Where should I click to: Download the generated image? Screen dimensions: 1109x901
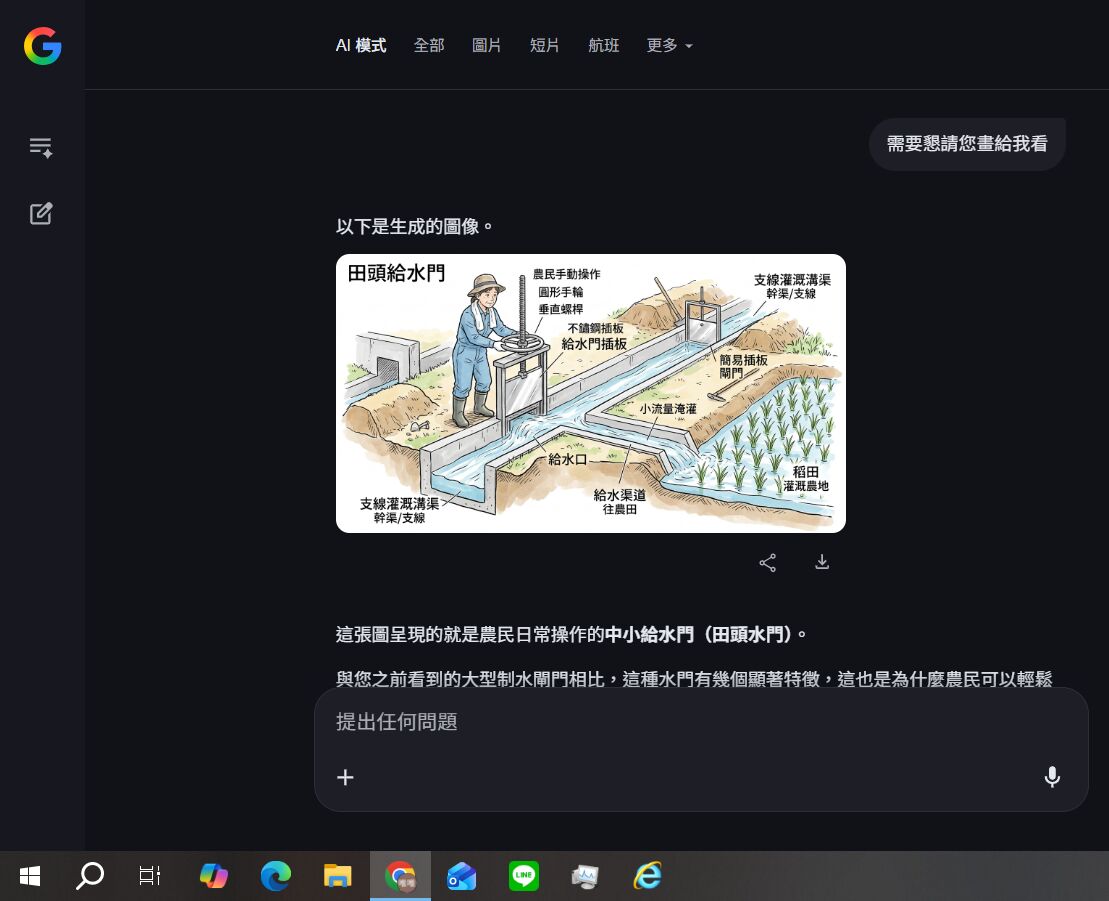(x=822, y=563)
